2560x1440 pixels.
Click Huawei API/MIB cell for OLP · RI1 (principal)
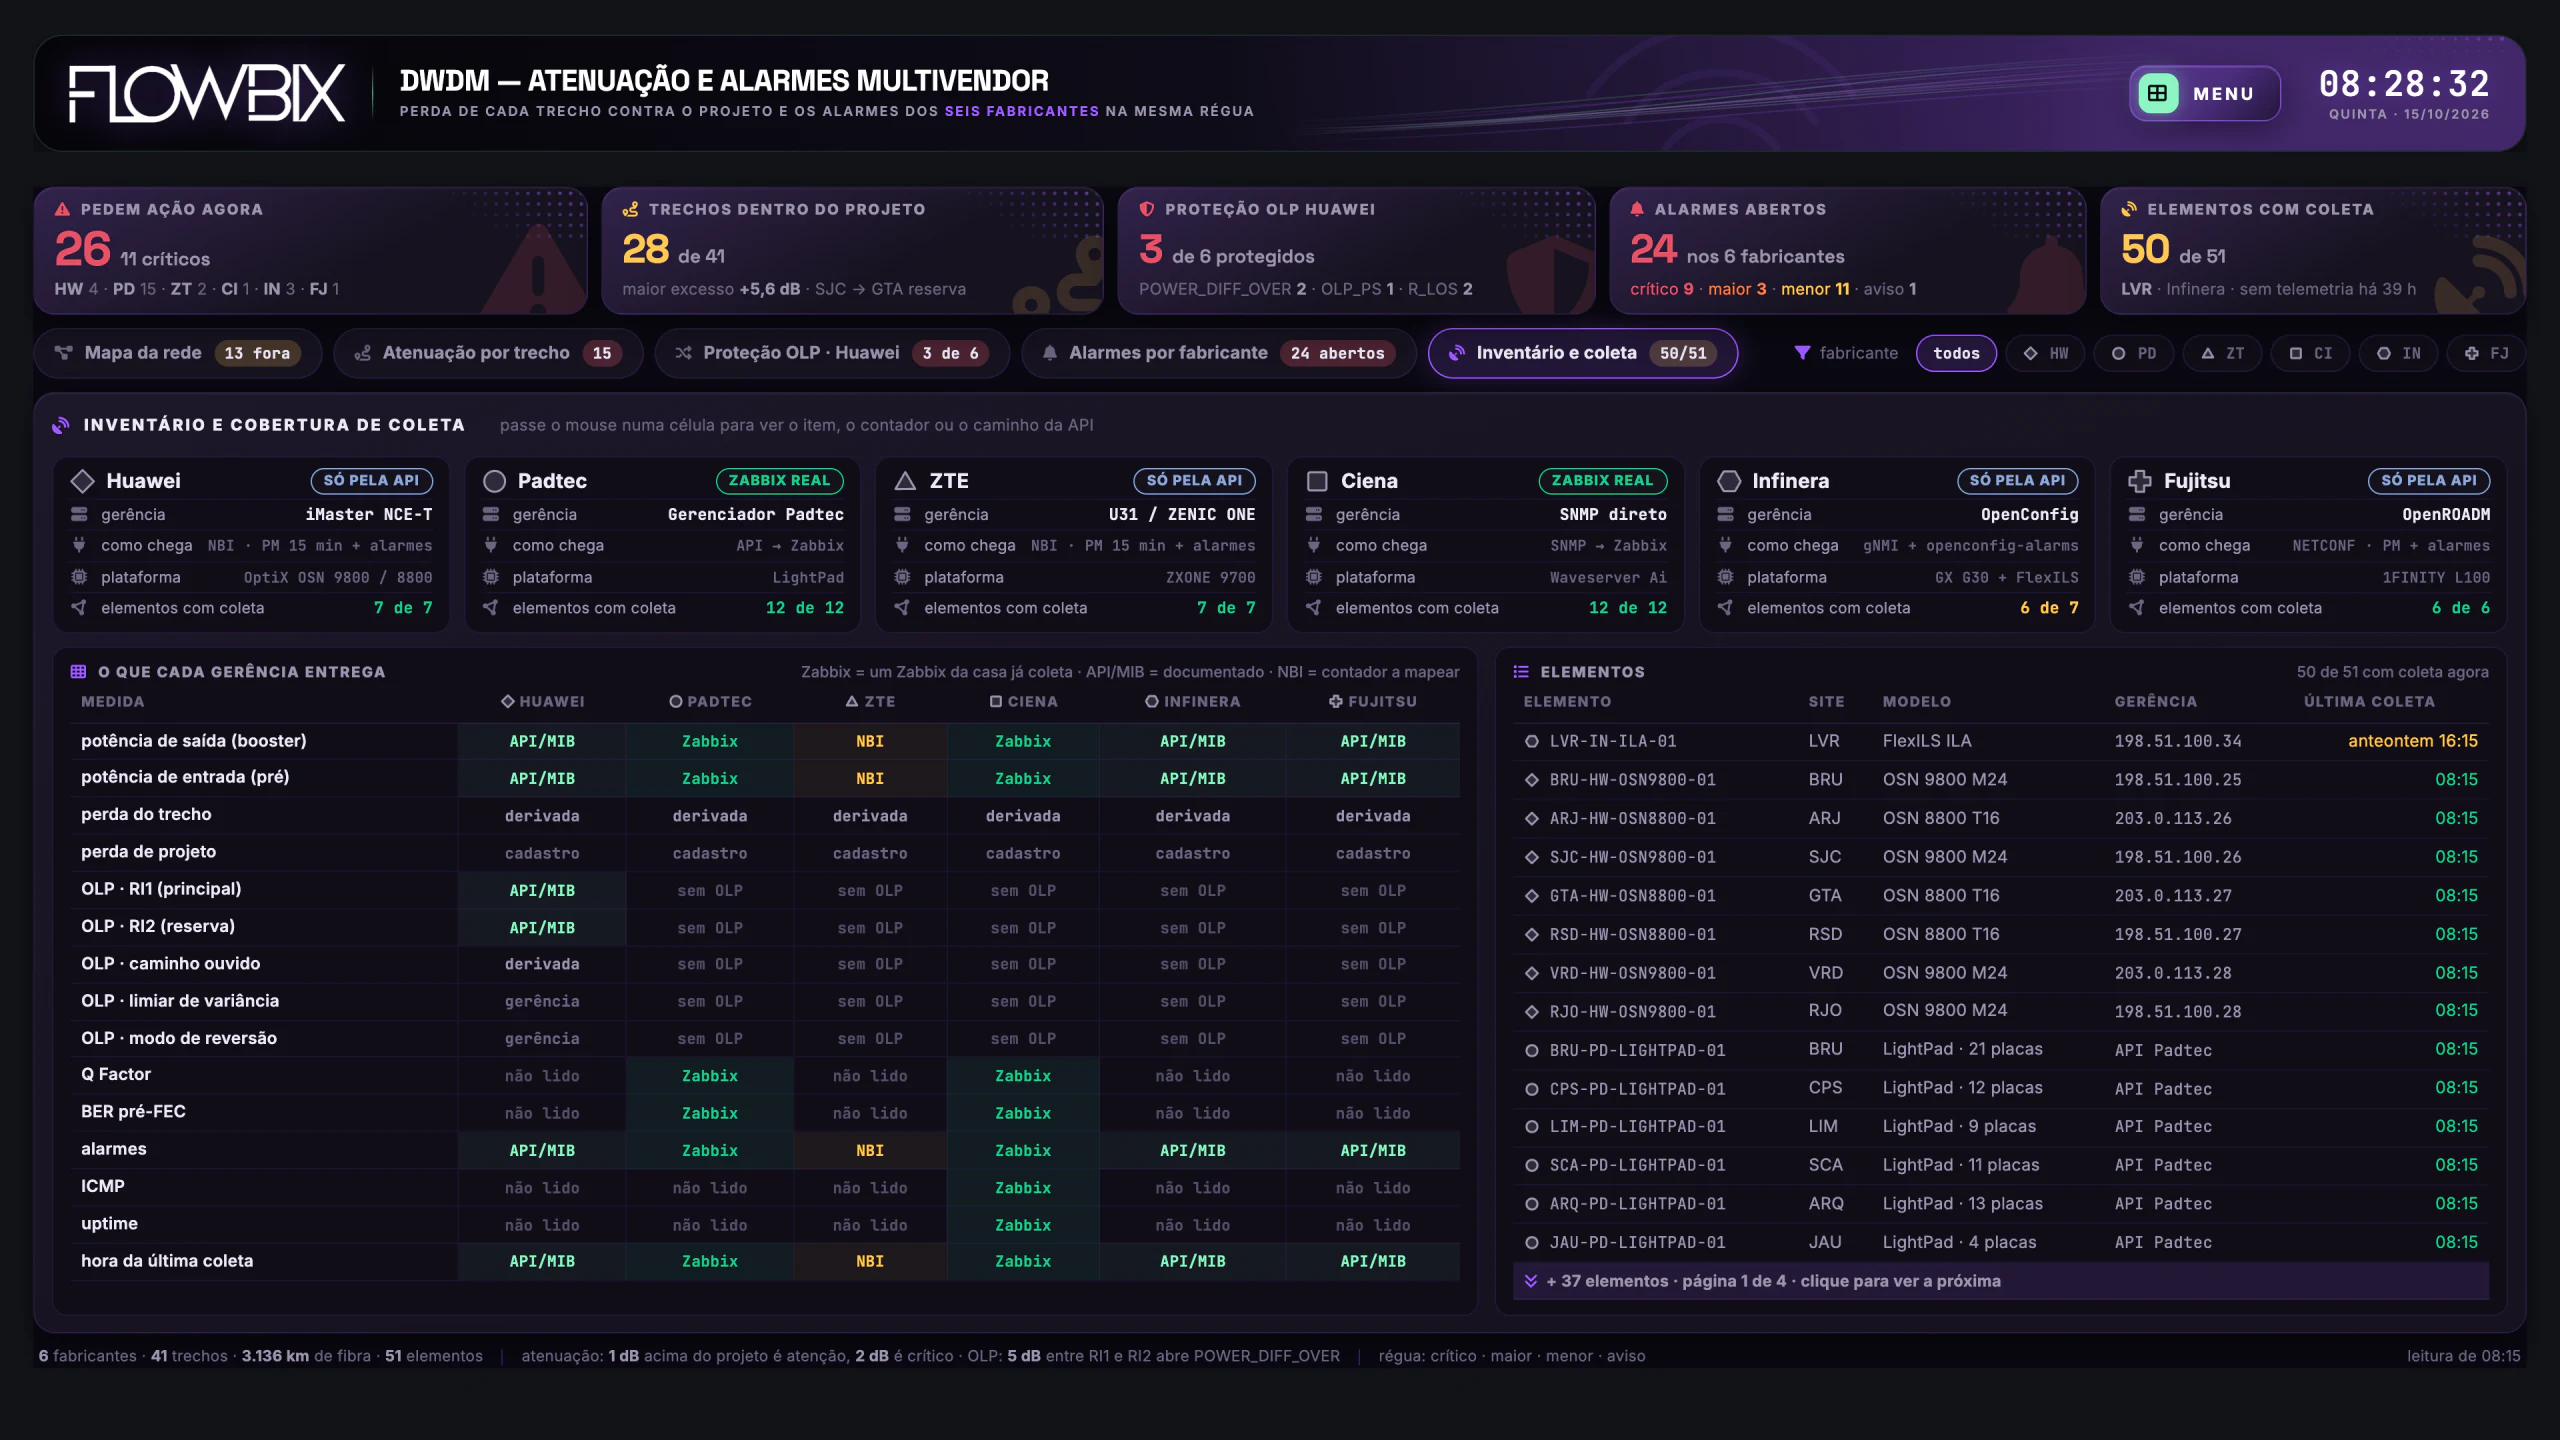coord(542,890)
